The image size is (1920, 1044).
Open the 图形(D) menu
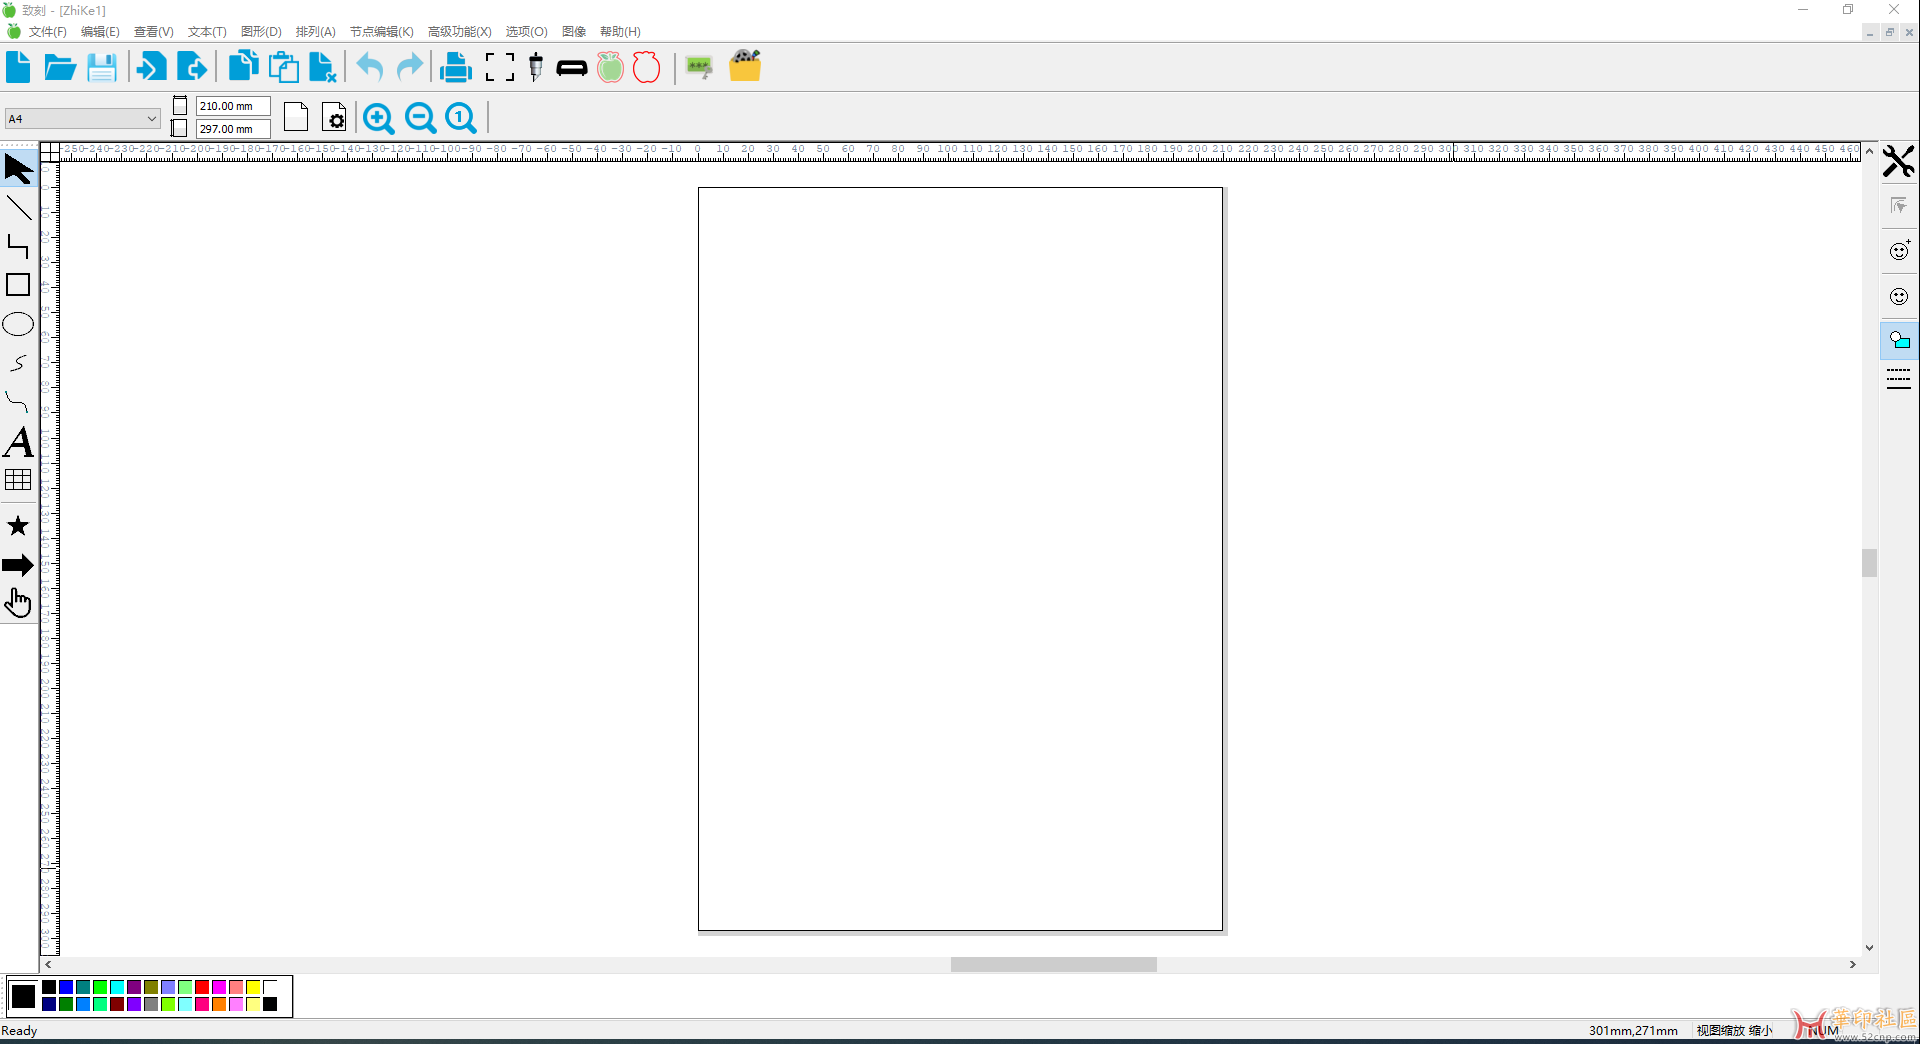tap(261, 32)
